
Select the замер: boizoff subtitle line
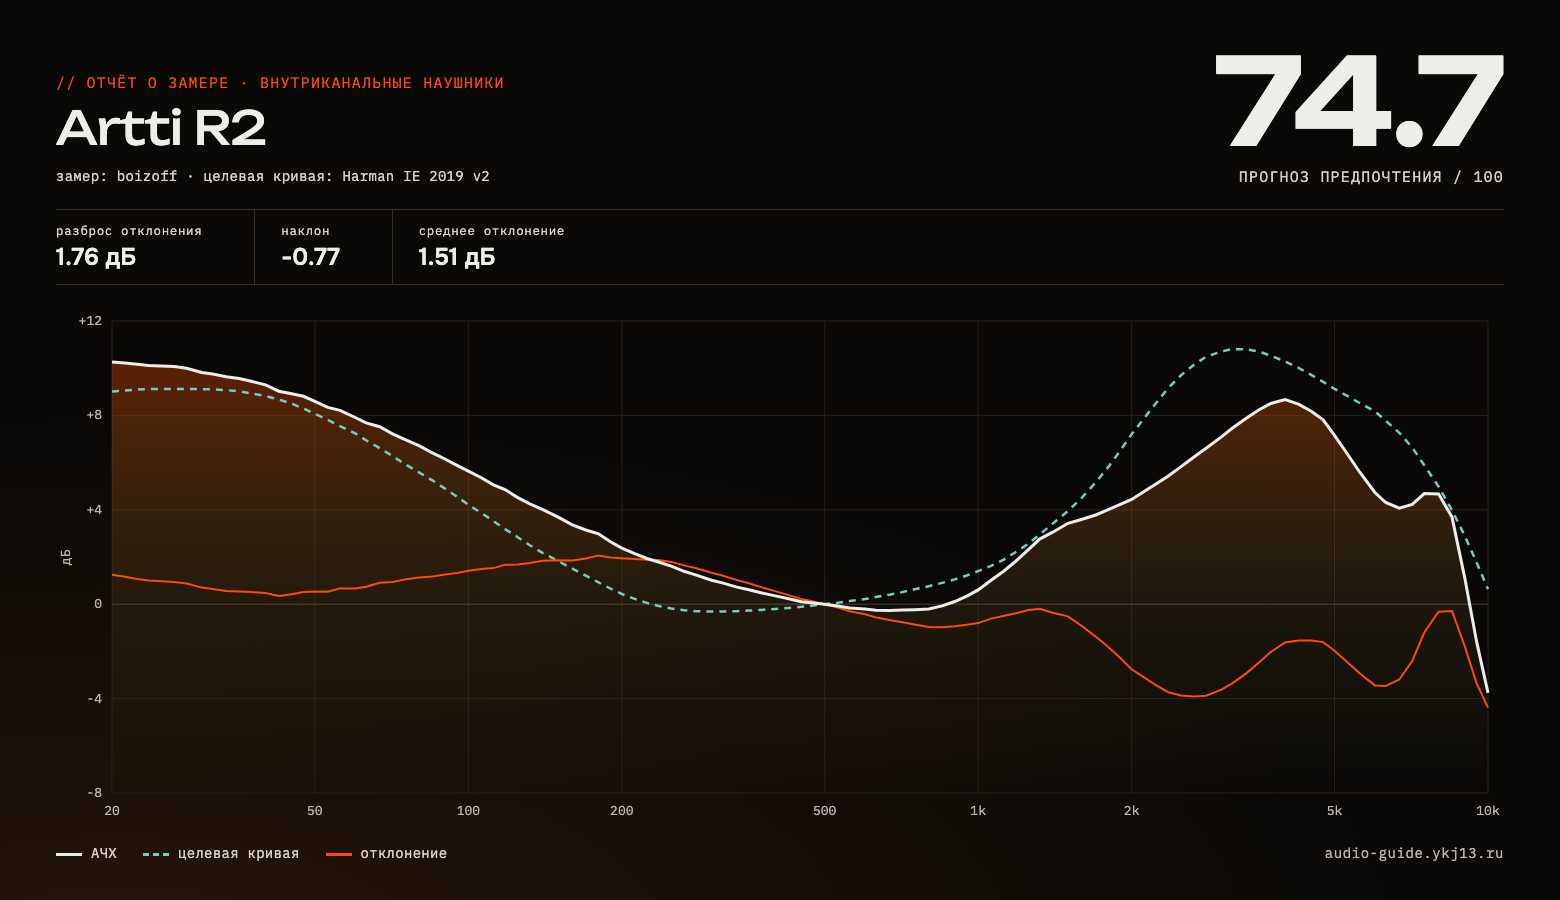pyautogui.click(x=273, y=176)
